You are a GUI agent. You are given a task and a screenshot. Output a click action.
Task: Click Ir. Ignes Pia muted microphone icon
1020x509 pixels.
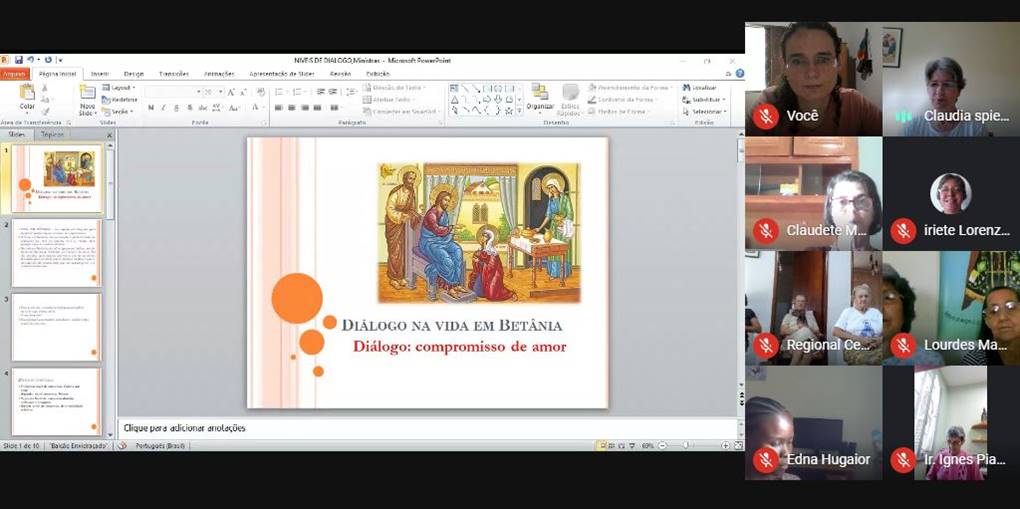point(903,460)
